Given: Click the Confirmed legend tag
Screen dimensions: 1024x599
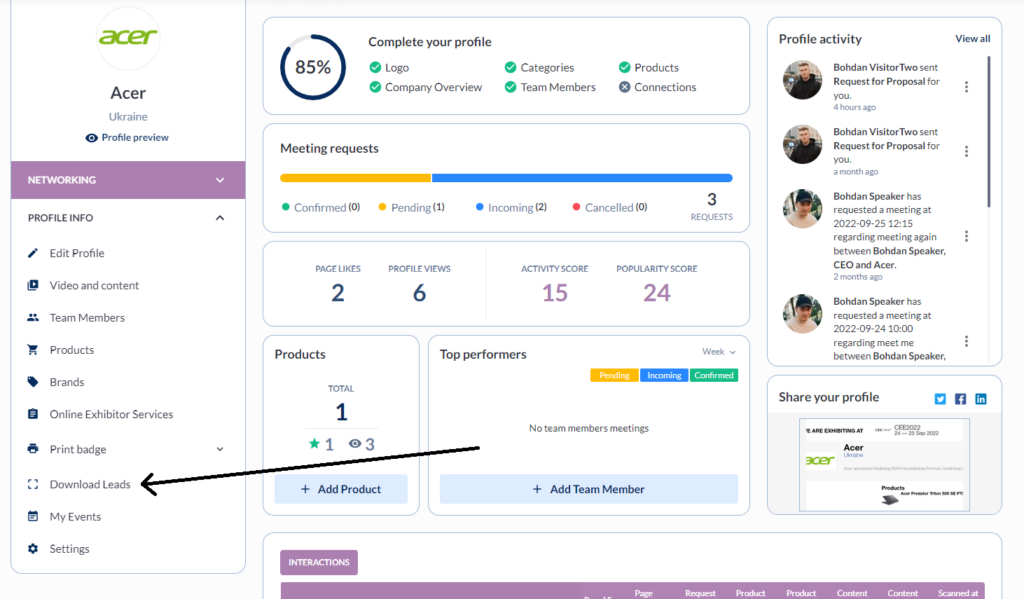Looking at the screenshot, I should 714,376.
